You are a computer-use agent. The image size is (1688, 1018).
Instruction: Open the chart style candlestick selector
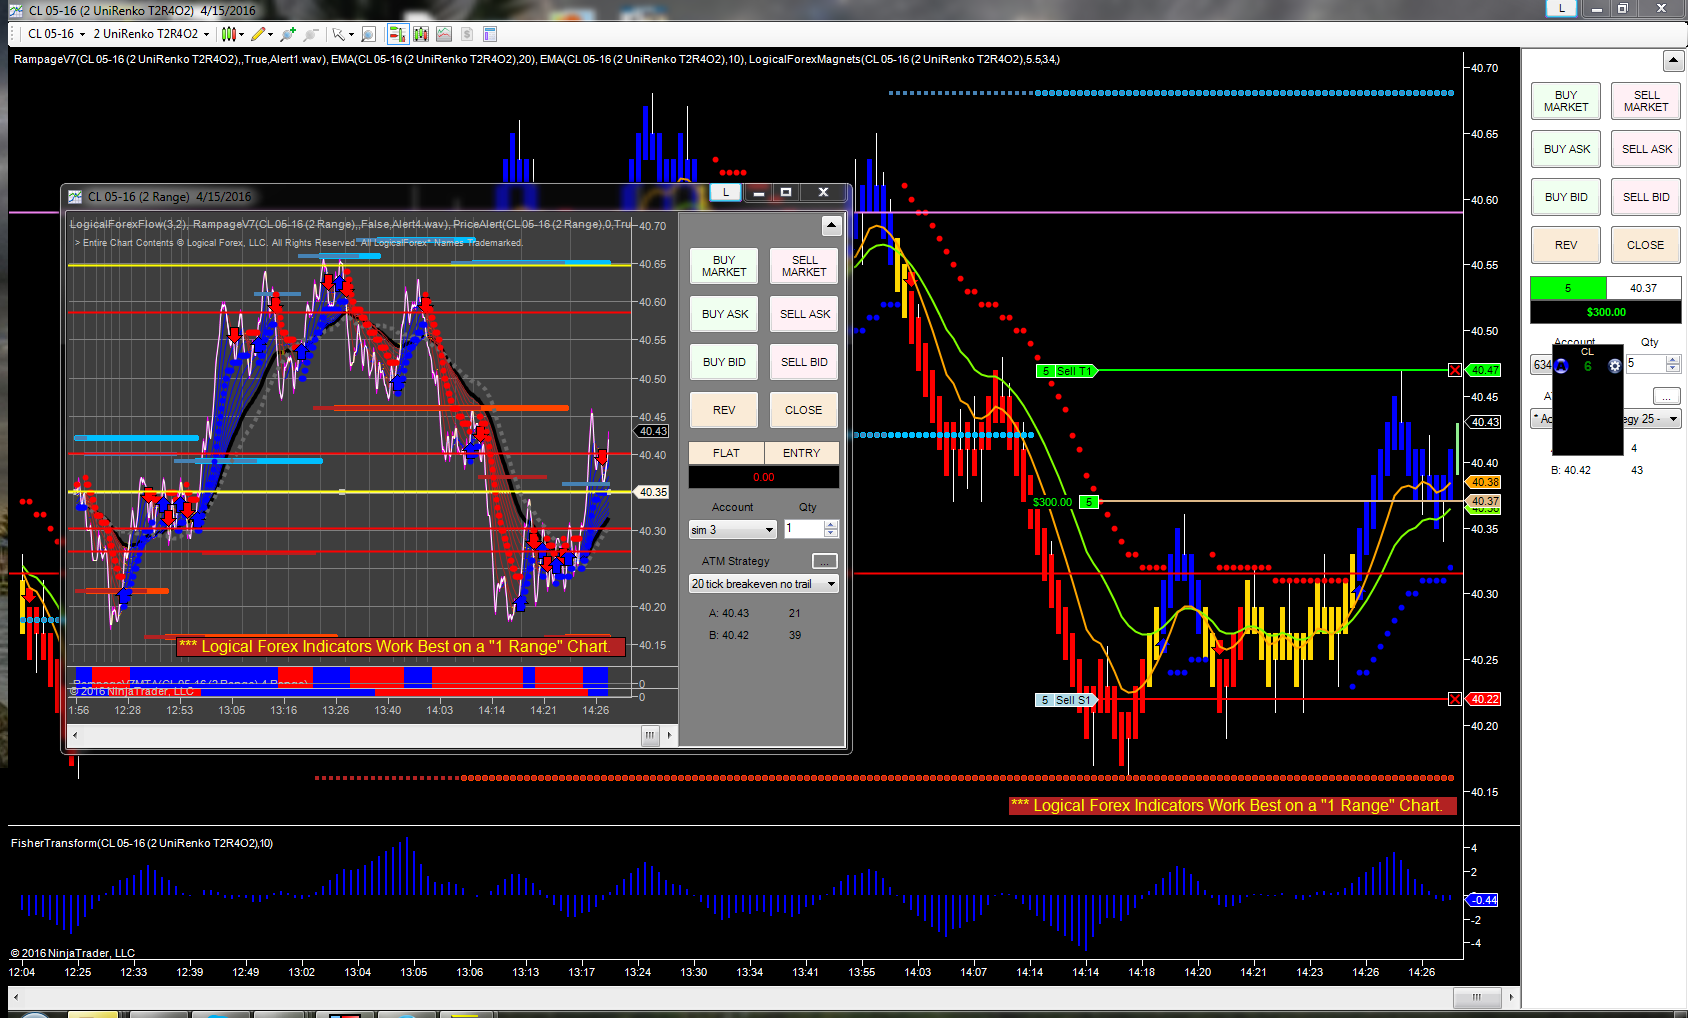229,34
